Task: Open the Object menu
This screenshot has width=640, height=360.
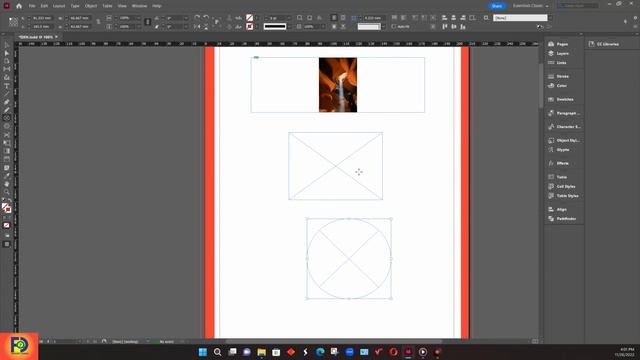Action: pyautogui.click(x=91, y=6)
